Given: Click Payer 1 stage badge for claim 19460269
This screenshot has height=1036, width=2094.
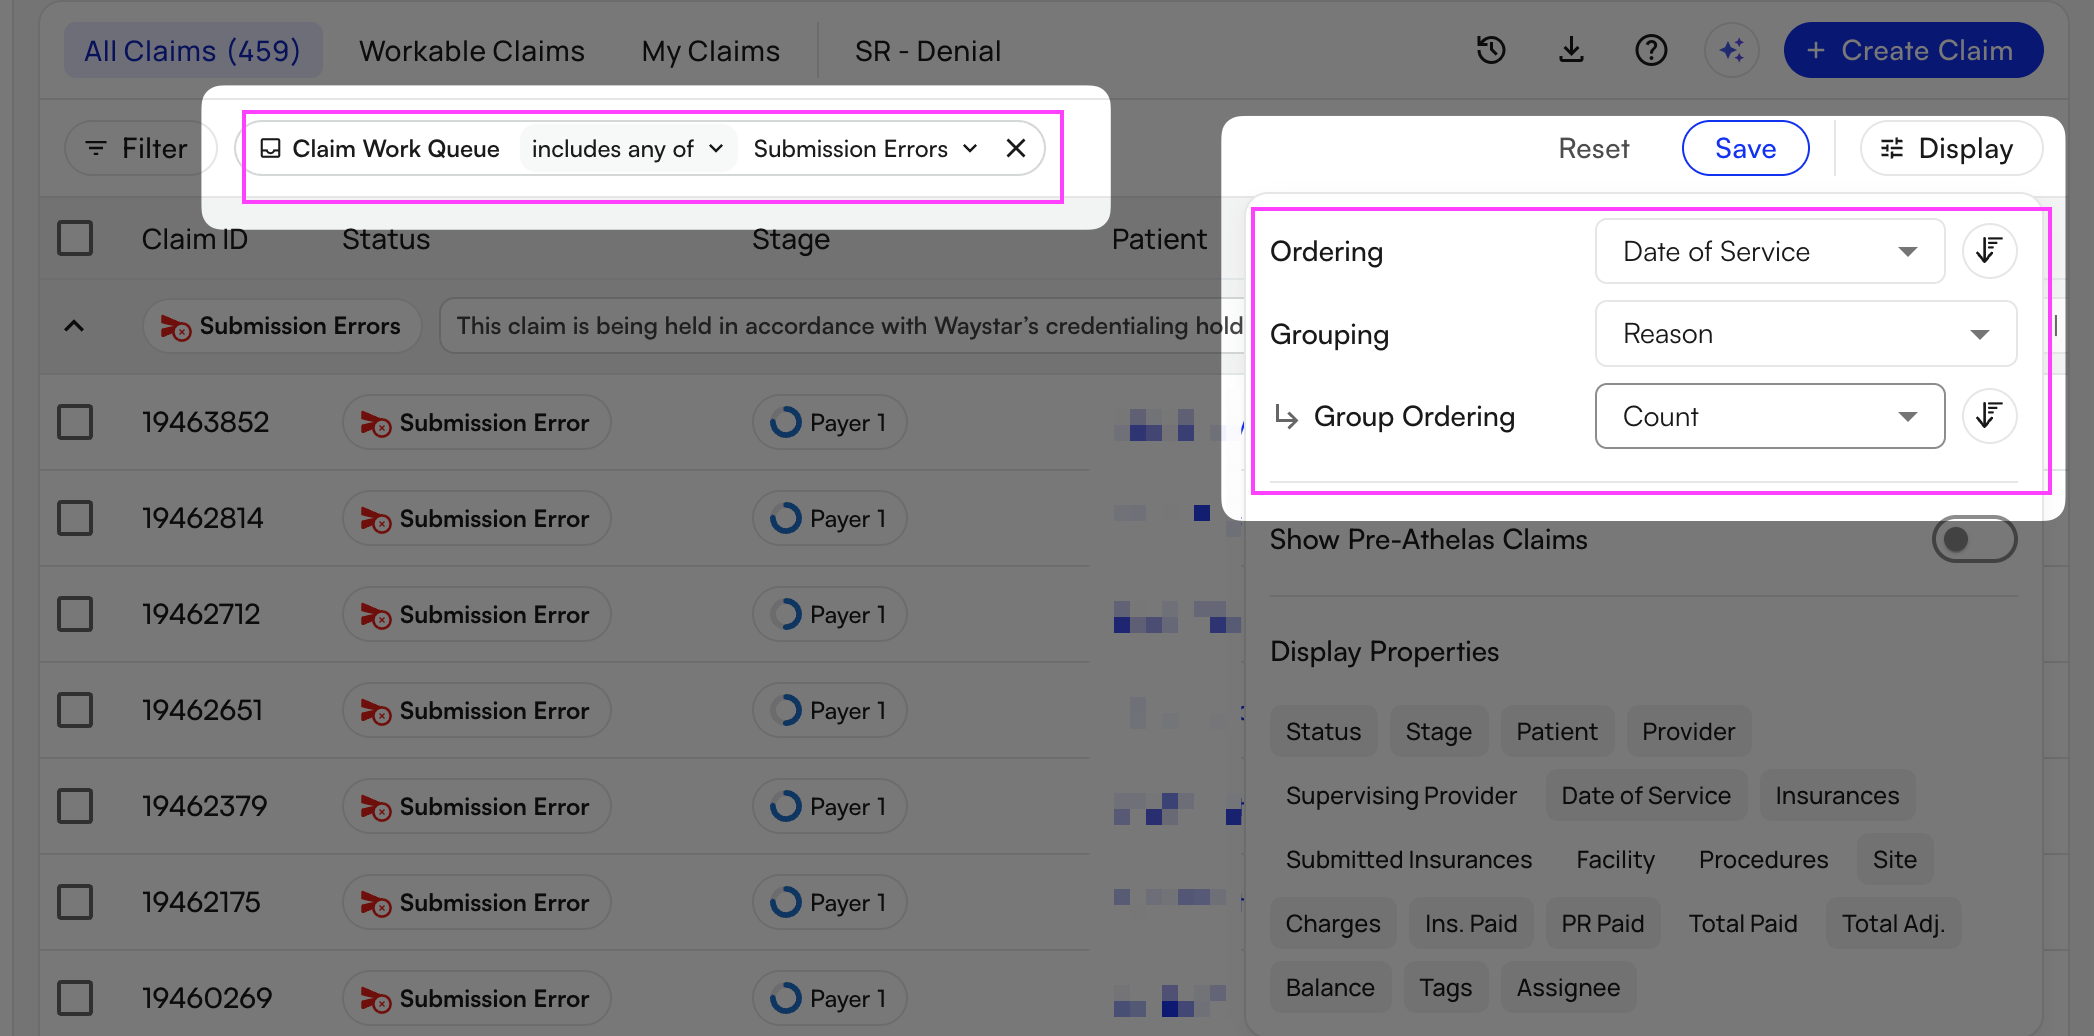Looking at the screenshot, I should pos(829,998).
